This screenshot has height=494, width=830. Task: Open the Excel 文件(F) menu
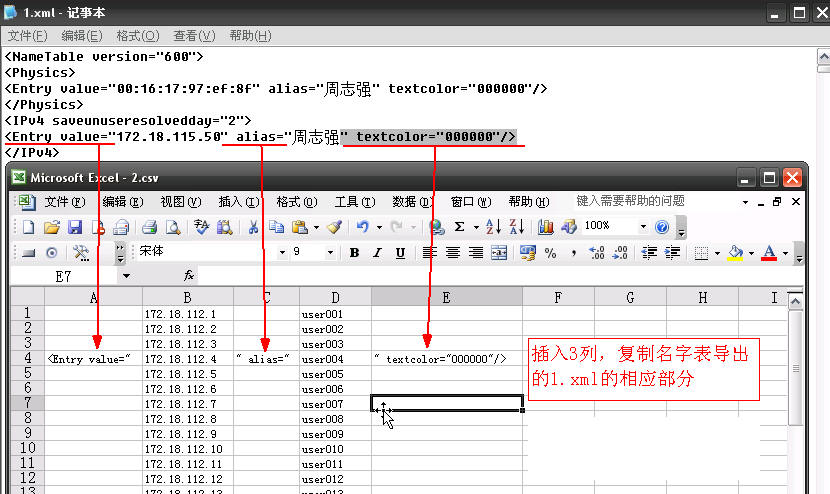click(65, 202)
